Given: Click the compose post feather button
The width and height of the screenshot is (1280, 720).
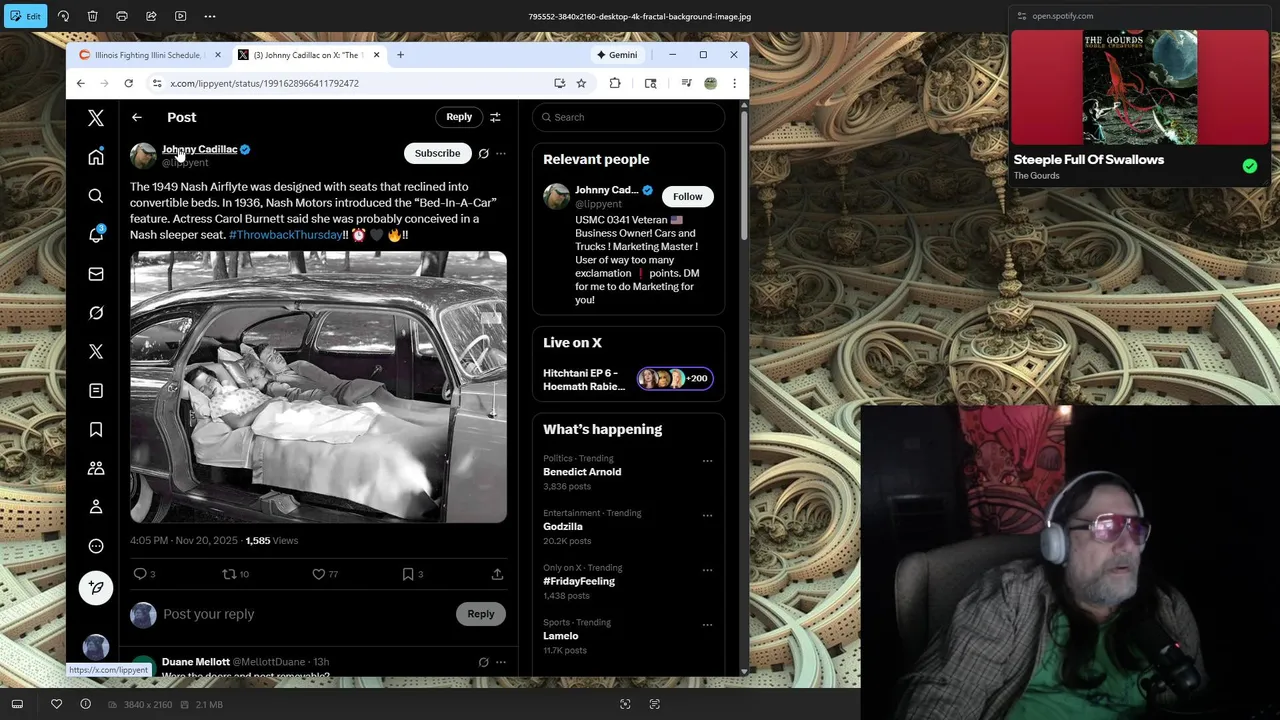Looking at the screenshot, I should coord(96,588).
